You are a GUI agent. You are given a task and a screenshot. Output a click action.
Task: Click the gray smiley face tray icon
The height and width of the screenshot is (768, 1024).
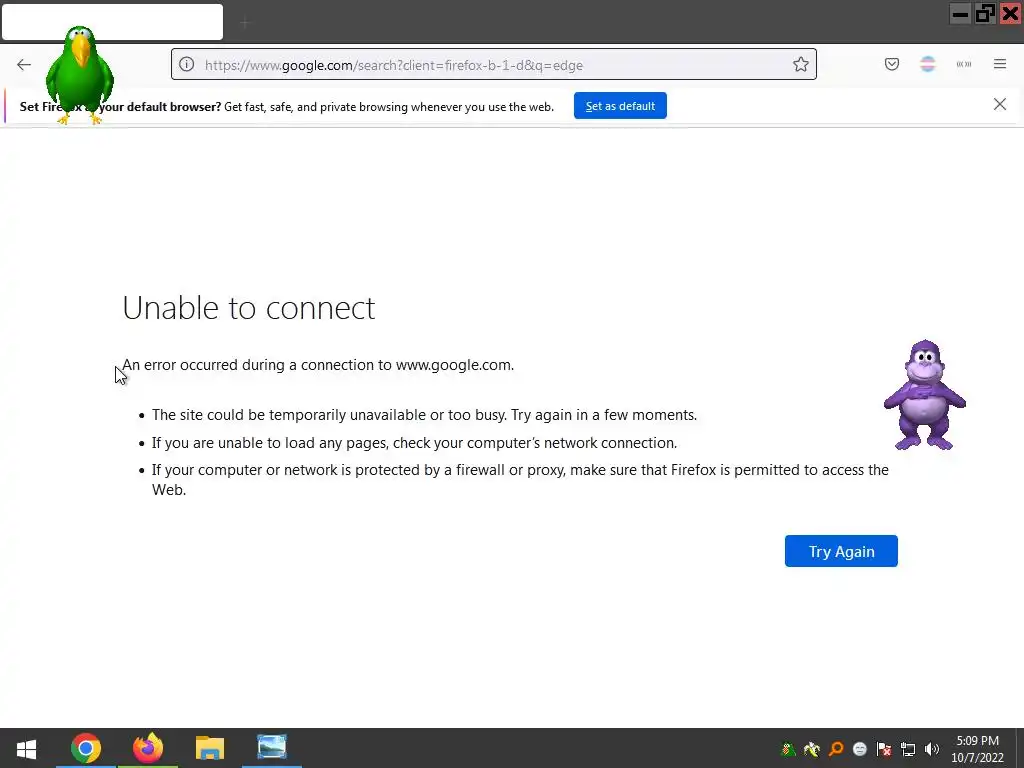pyautogui.click(x=860, y=749)
